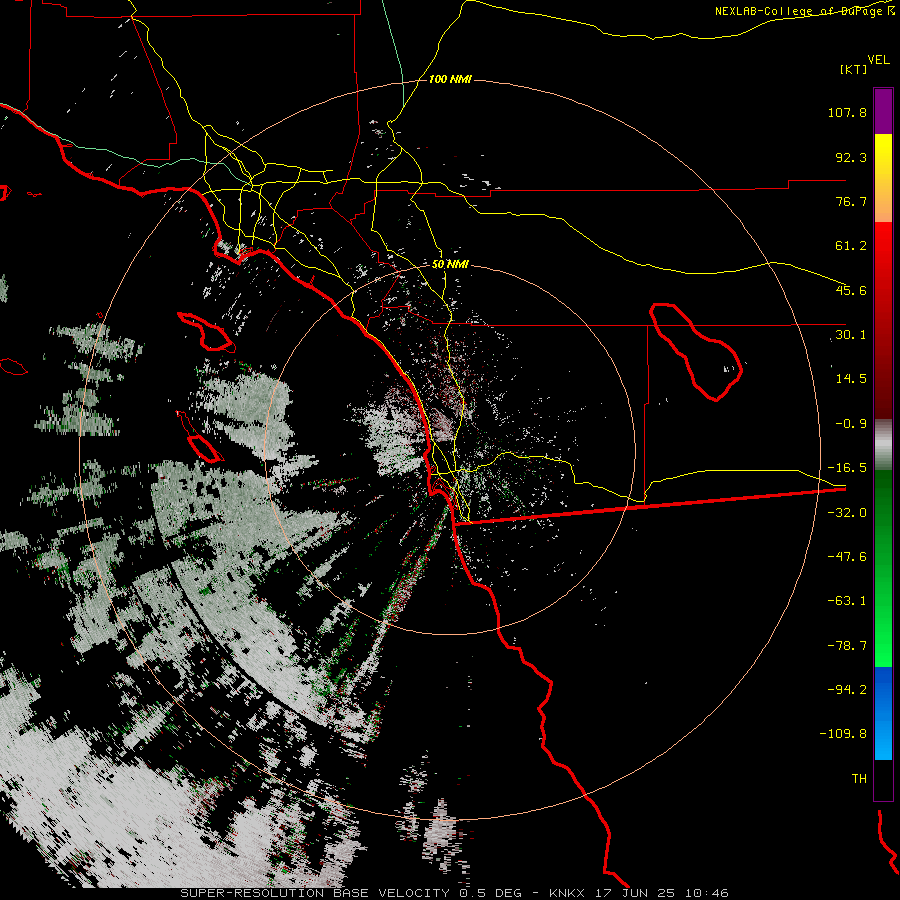Viewport: 900px width, 900px height.
Task: Click the VEL legend title
Action: pos(878,60)
